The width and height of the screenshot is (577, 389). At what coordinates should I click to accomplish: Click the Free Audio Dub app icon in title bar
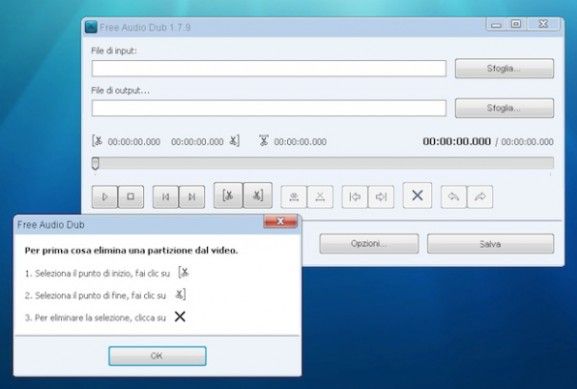click(x=91, y=27)
